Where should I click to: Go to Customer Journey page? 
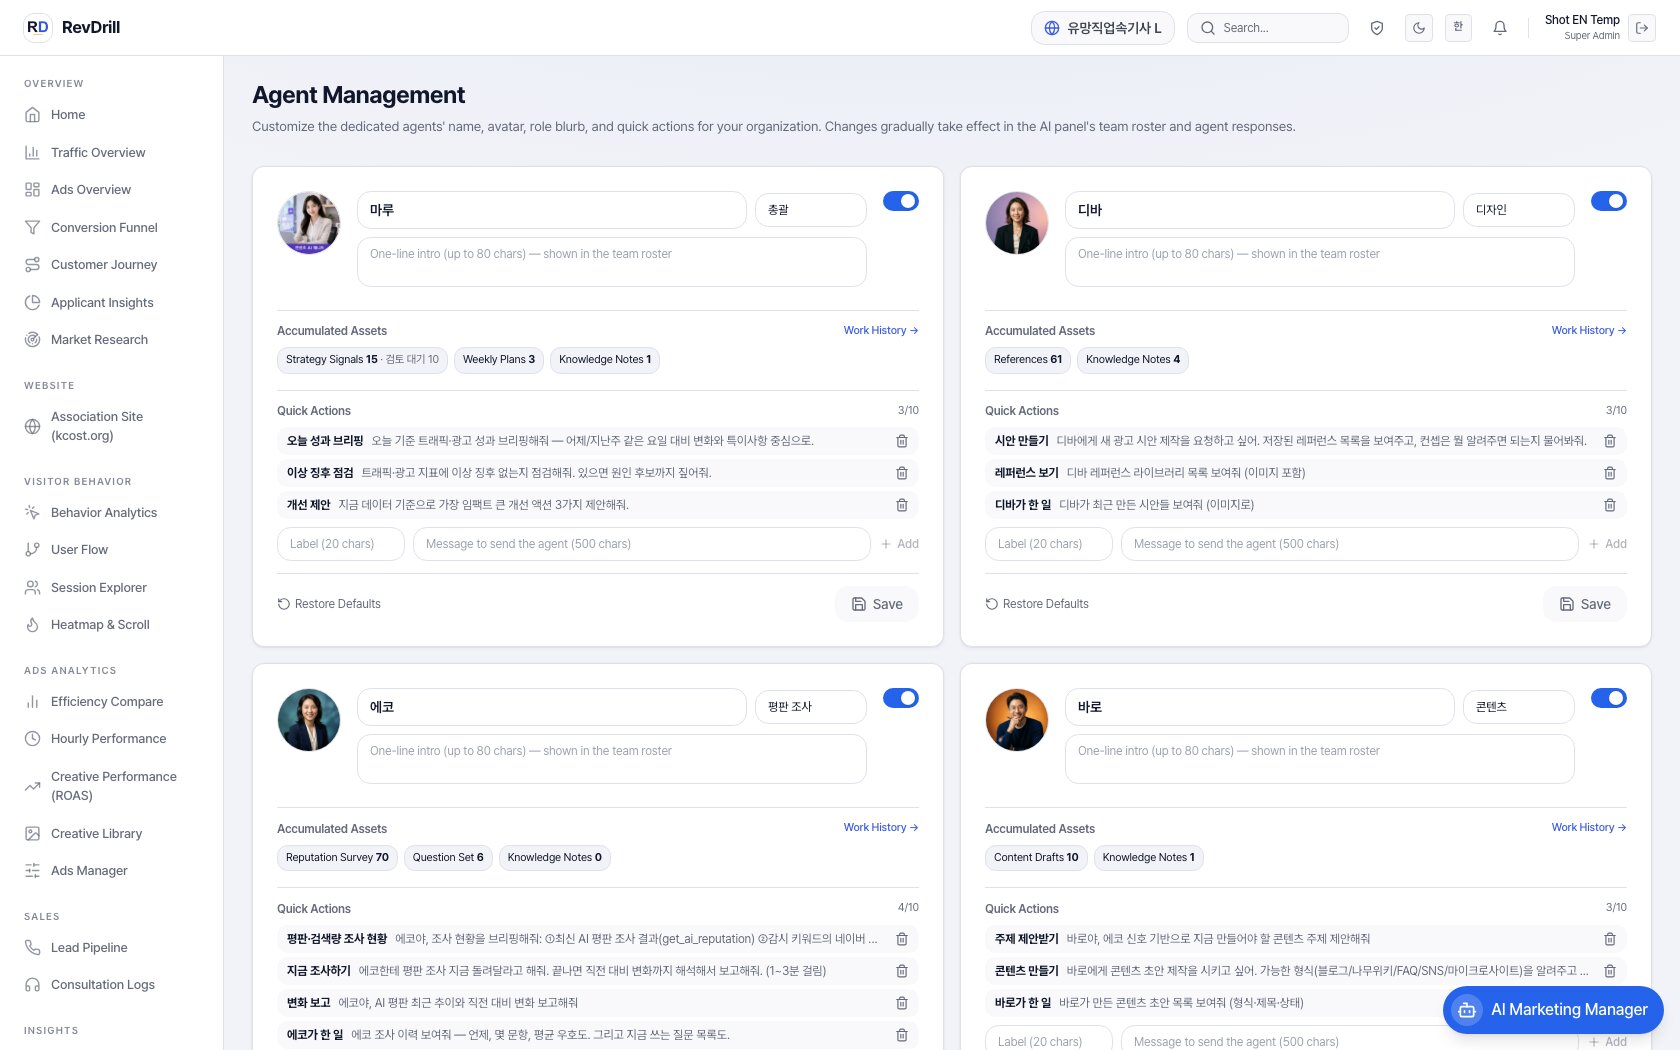point(104,265)
